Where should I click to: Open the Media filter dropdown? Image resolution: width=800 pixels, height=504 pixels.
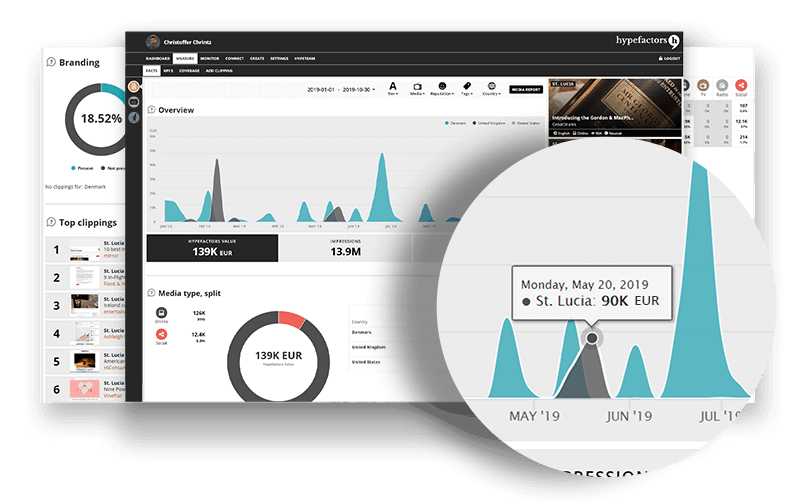pyautogui.click(x=416, y=88)
